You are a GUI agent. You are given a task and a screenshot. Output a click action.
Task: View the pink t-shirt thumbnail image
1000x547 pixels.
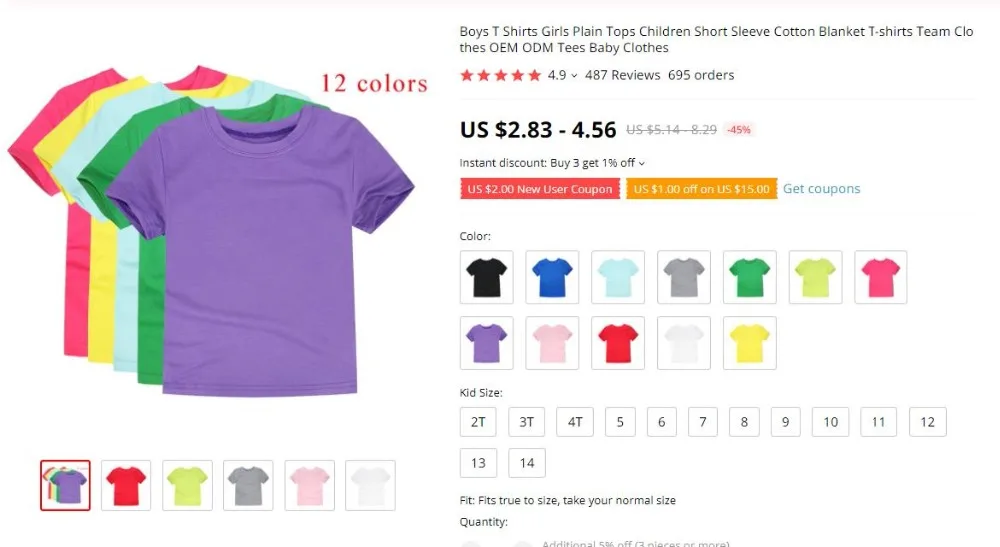(x=309, y=486)
